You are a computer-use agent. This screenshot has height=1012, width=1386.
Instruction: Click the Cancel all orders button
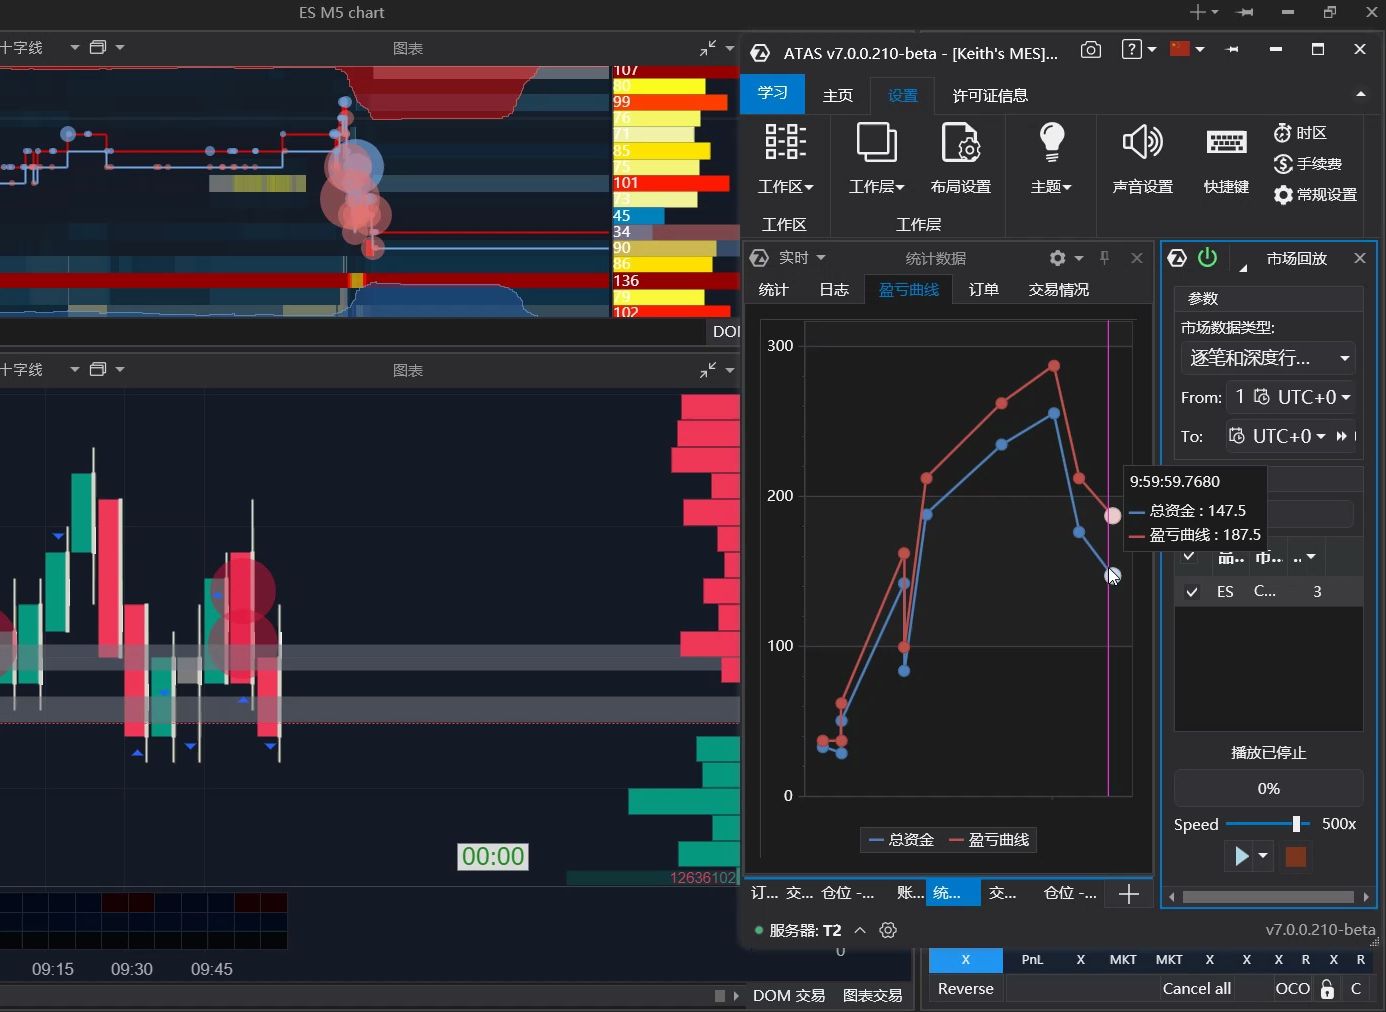coord(1197,989)
